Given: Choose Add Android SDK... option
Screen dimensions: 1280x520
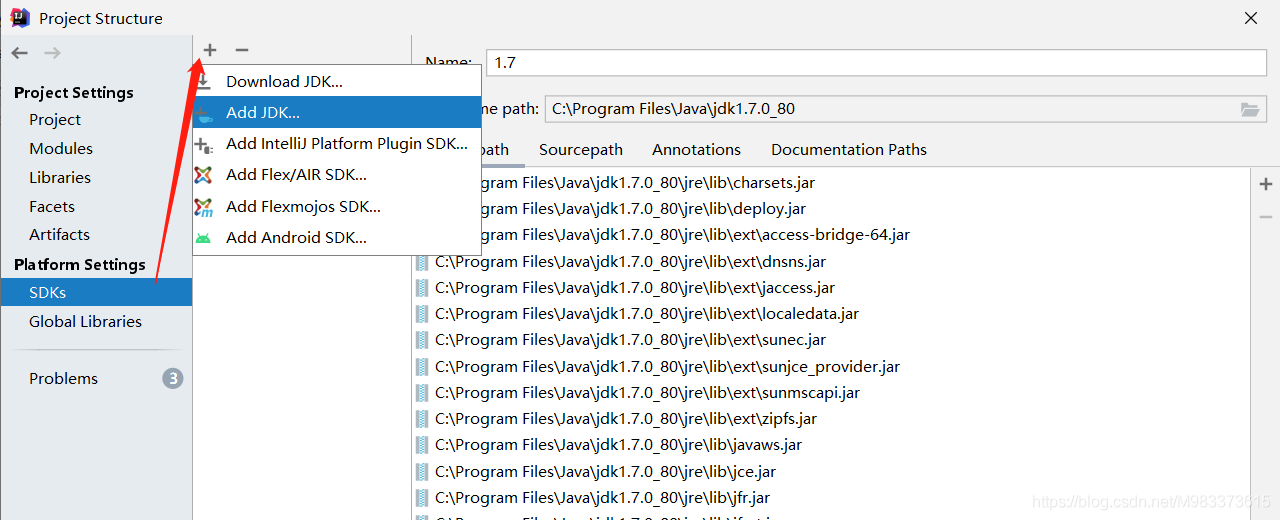Looking at the screenshot, I should click(x=337, y=238).
